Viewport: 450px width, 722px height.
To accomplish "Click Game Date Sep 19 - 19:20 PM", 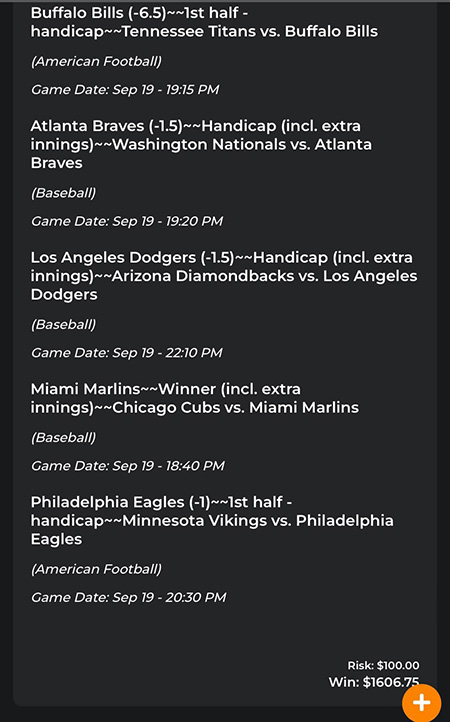I will (x=127, y=221).
